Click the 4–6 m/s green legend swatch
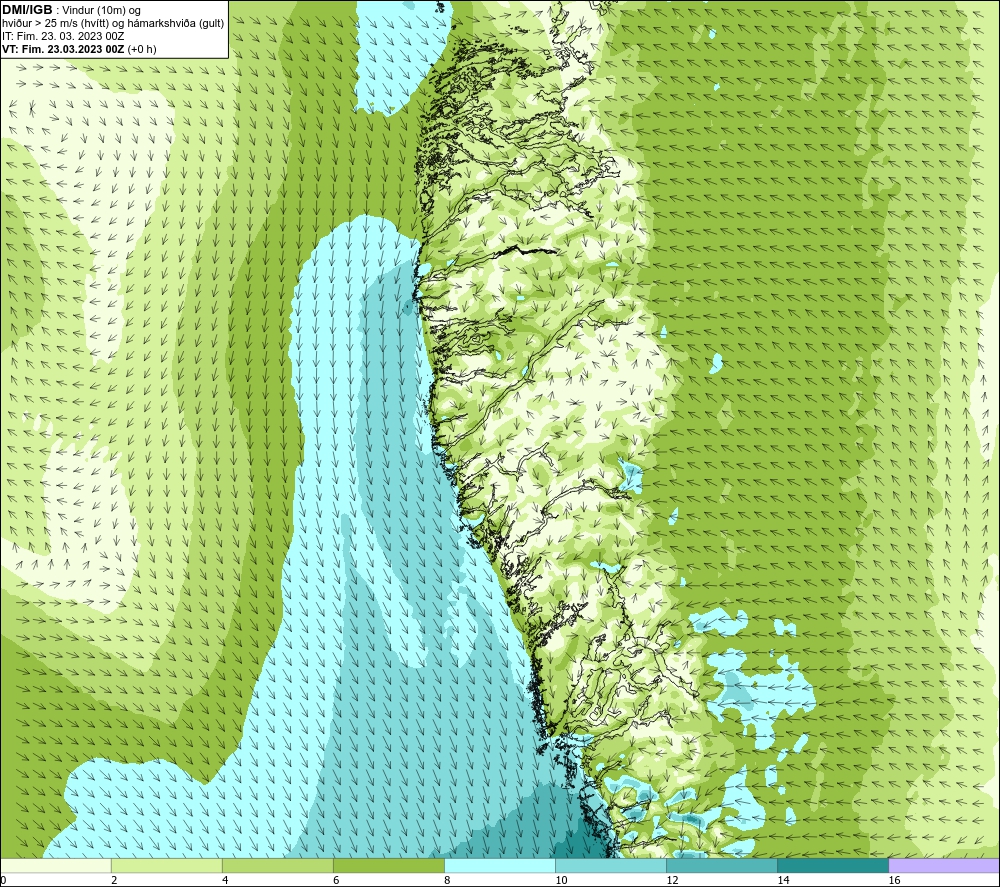The width and height of the screenshot is (1000, 887). coord(277,865)
